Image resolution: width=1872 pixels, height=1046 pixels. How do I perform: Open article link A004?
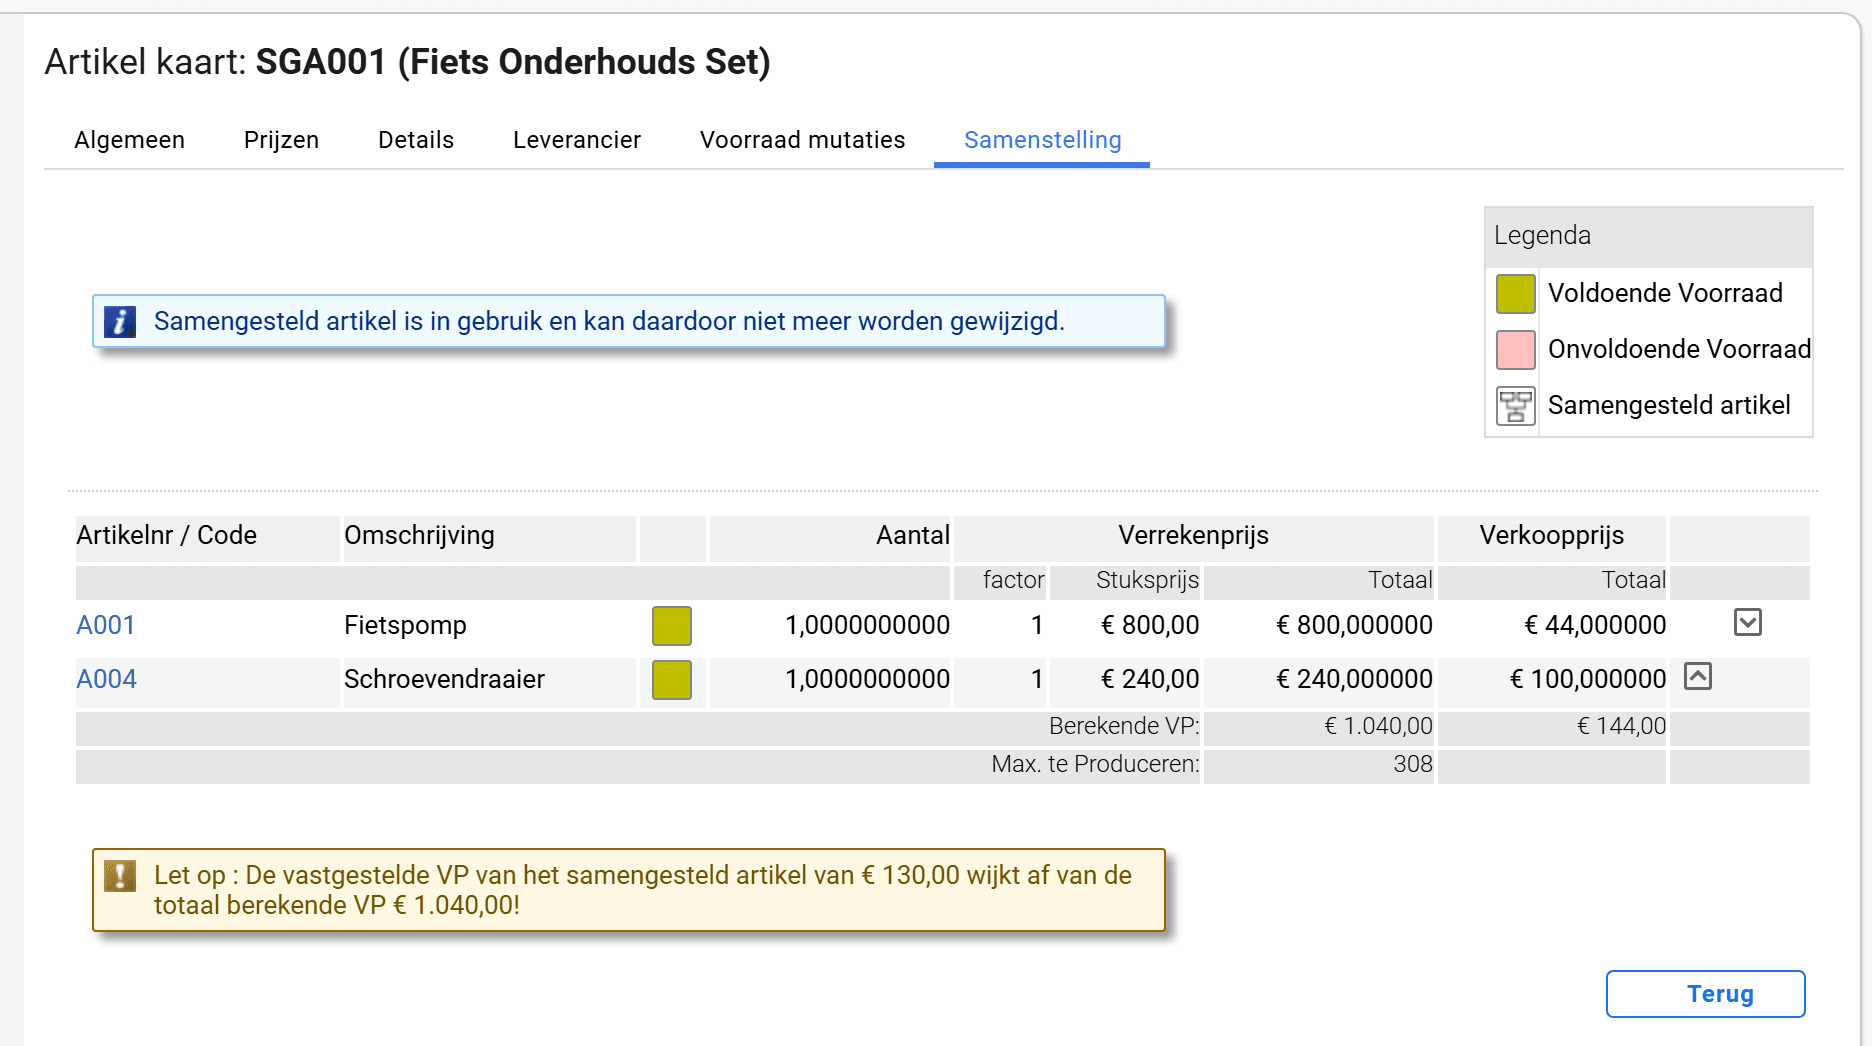(106, 679)
